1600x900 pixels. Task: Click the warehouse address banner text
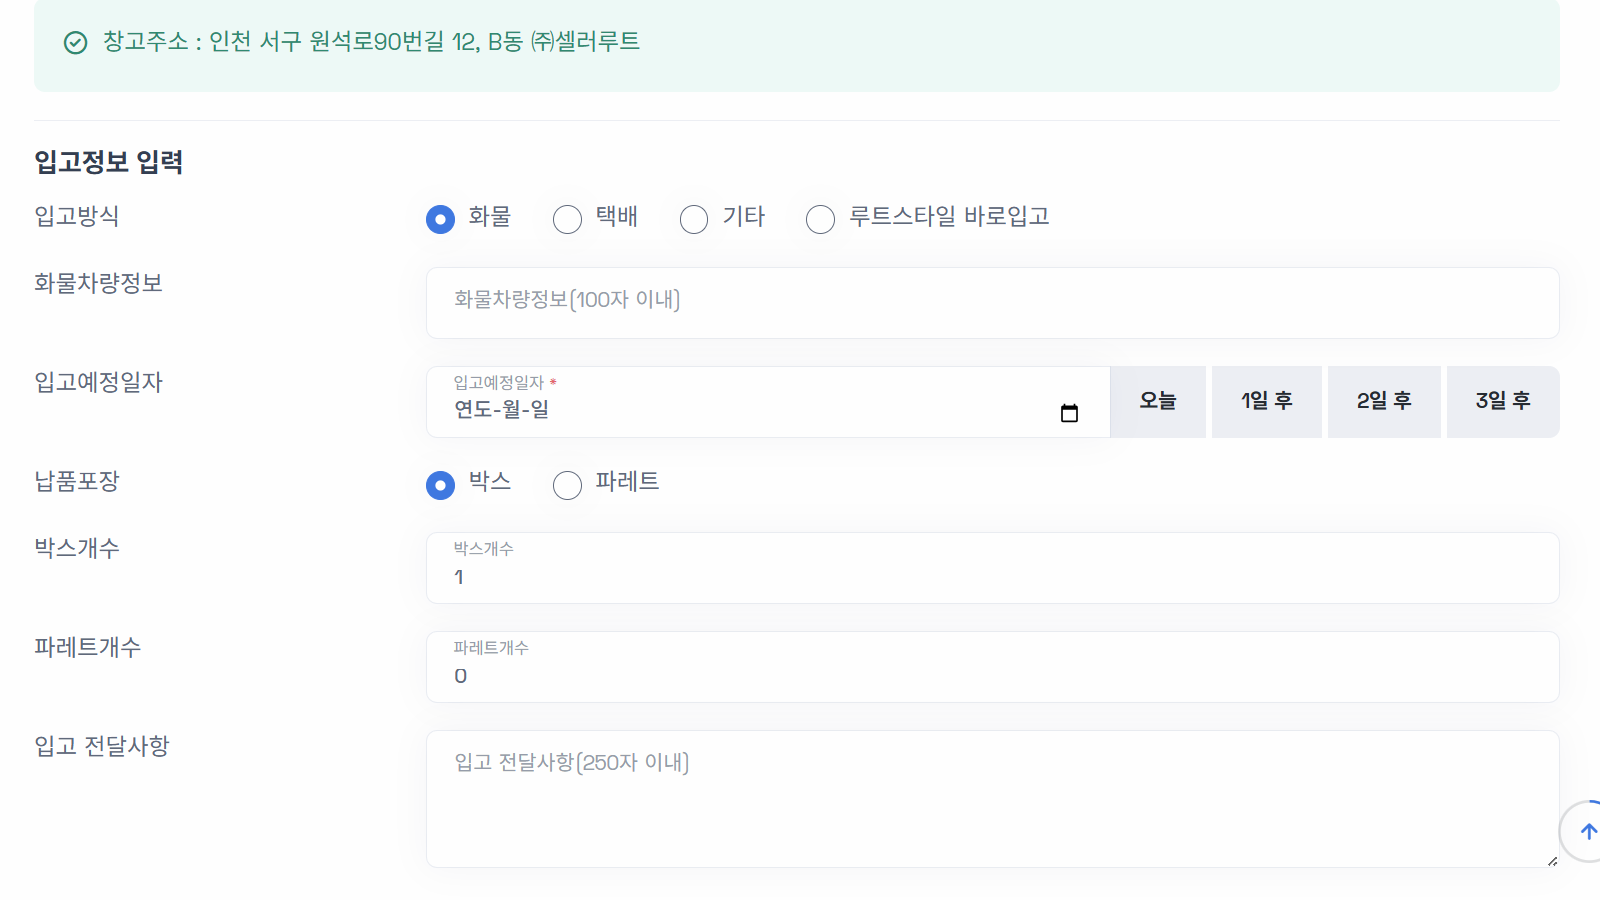coord(370,43)
